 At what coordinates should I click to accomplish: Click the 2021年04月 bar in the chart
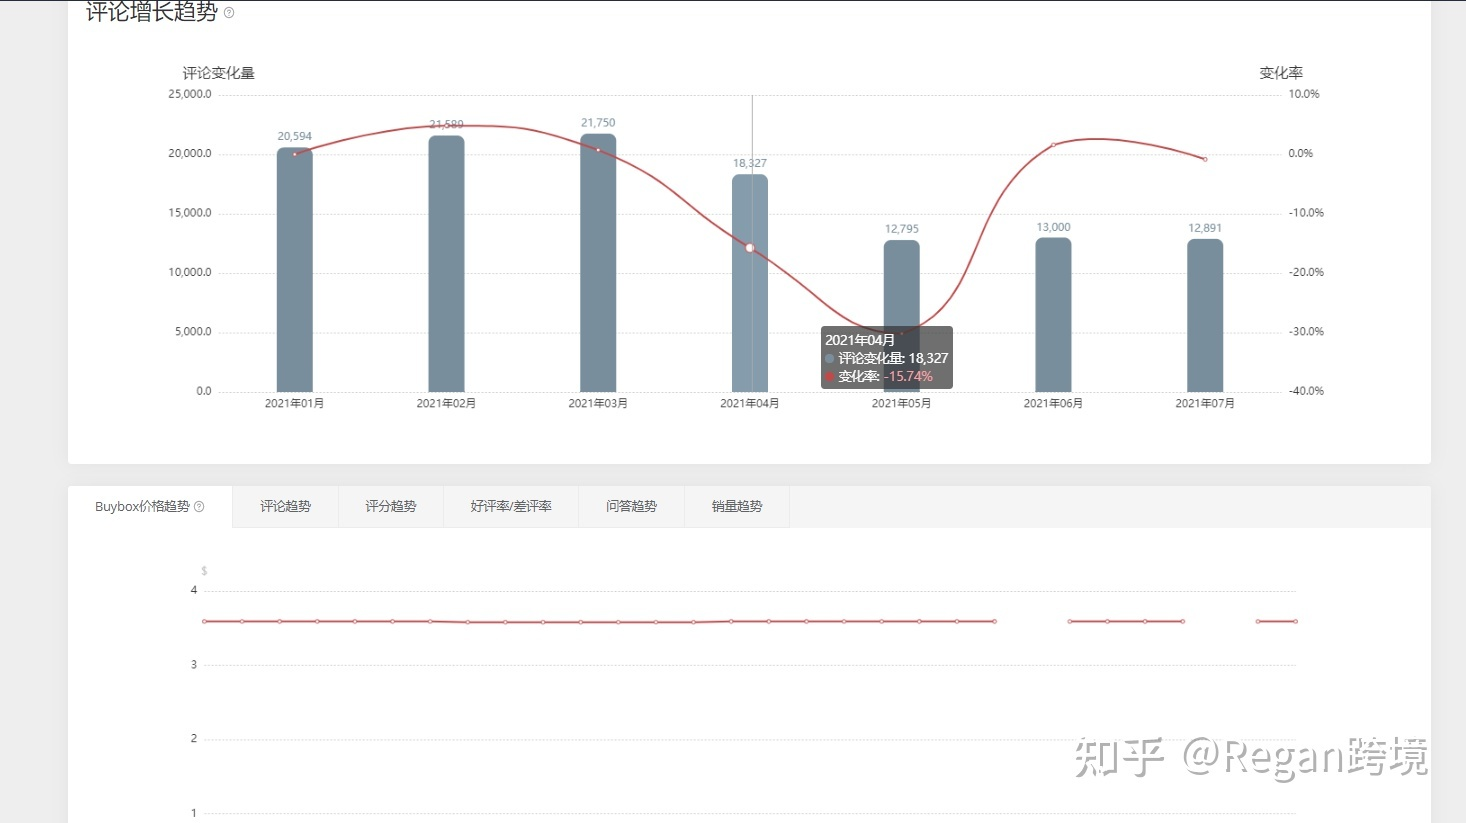click(751, 280)
